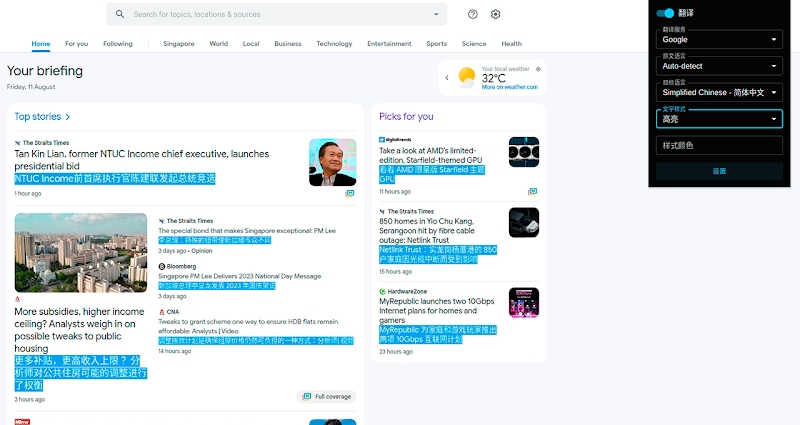Viewport: 800px width, 425px height.
Task: Click the CNA source logo
Action: click(x=162, y=312)
